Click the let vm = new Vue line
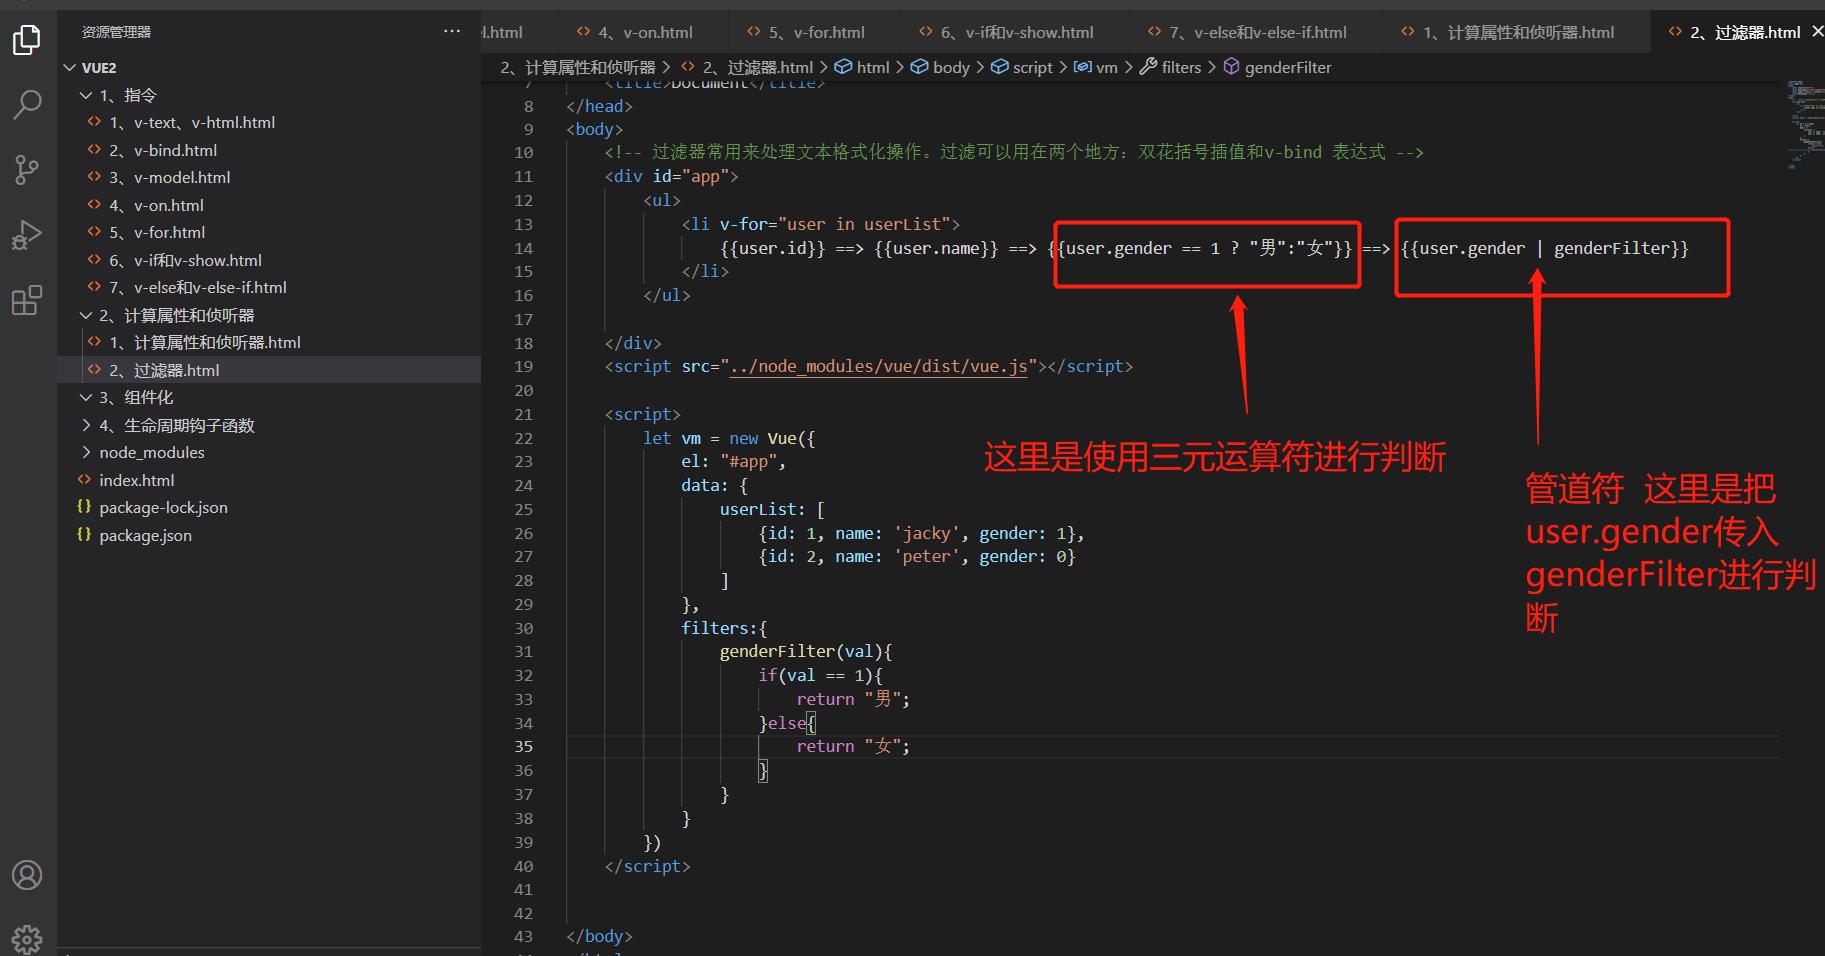This screenshot has width=1825, height=956. [729, 438]
